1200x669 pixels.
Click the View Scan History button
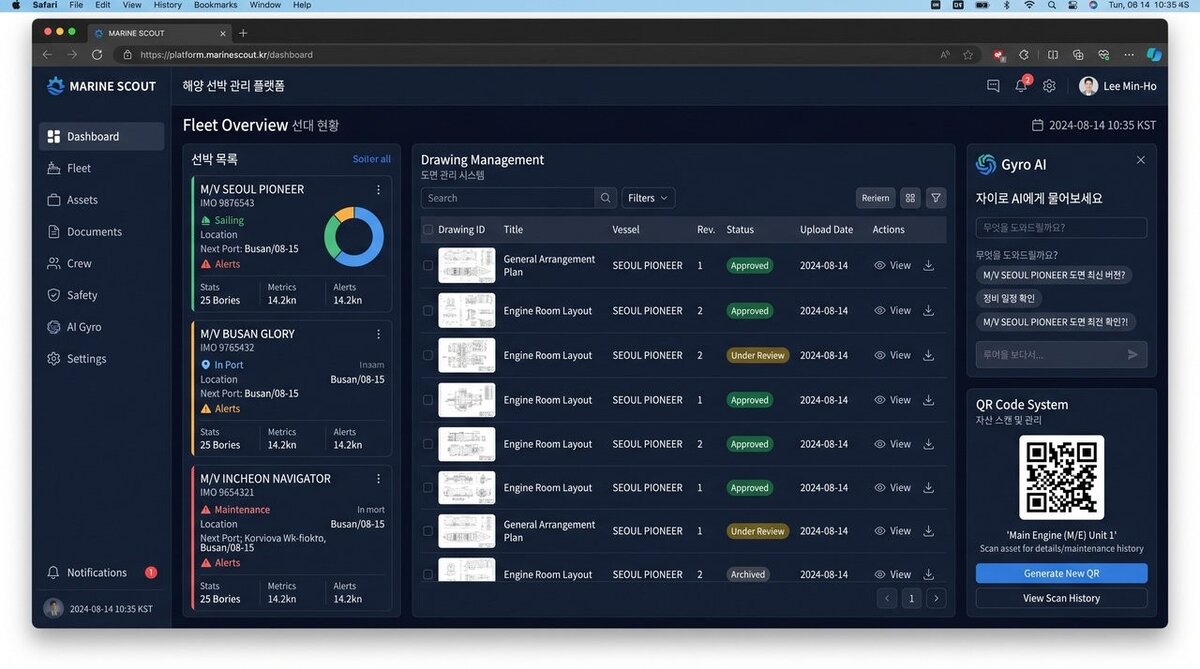(1061, 598)
